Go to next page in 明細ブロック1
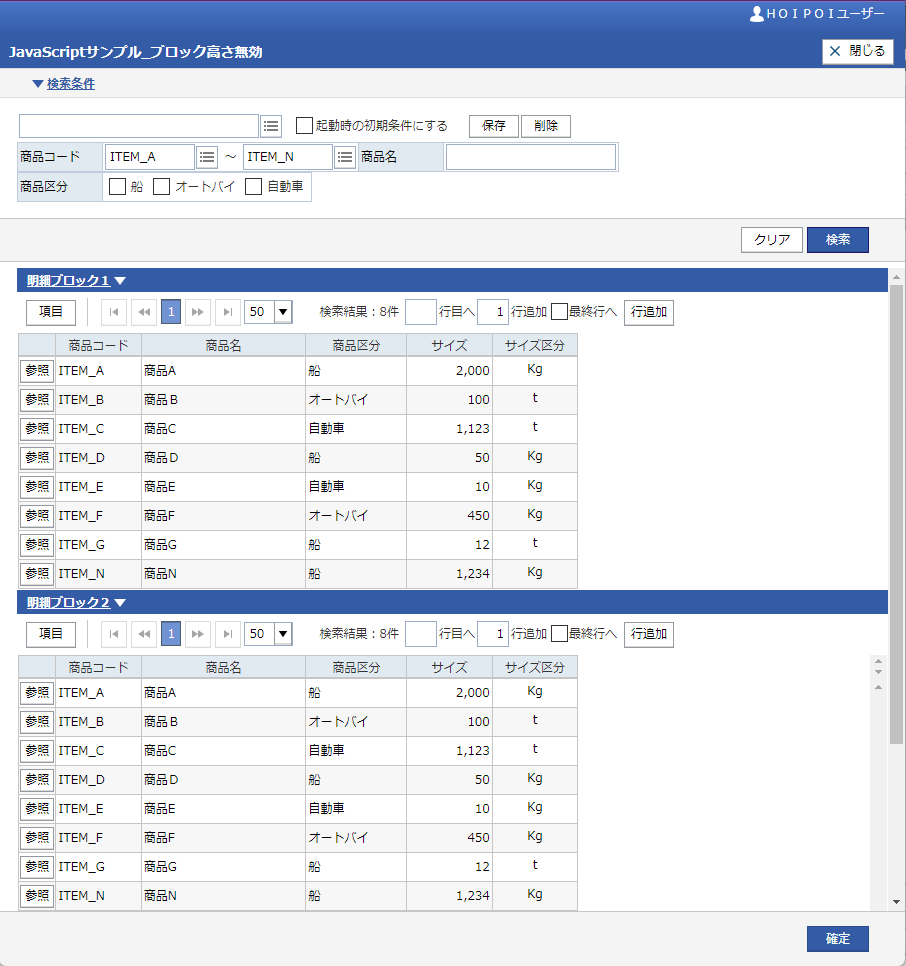This screenshot has height=966, width=906. (198, 312)
